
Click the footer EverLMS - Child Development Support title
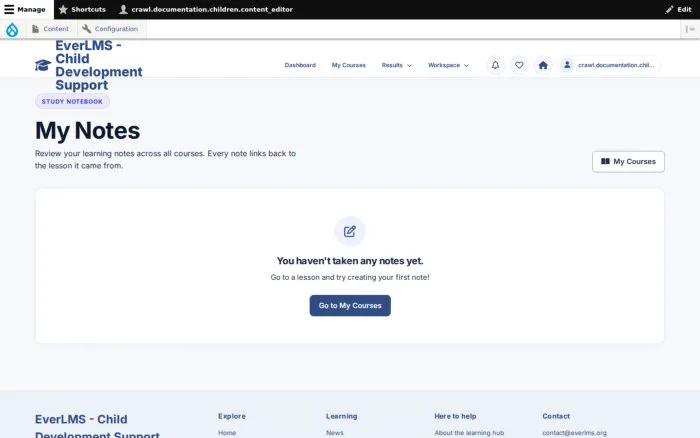coord(97,426)
